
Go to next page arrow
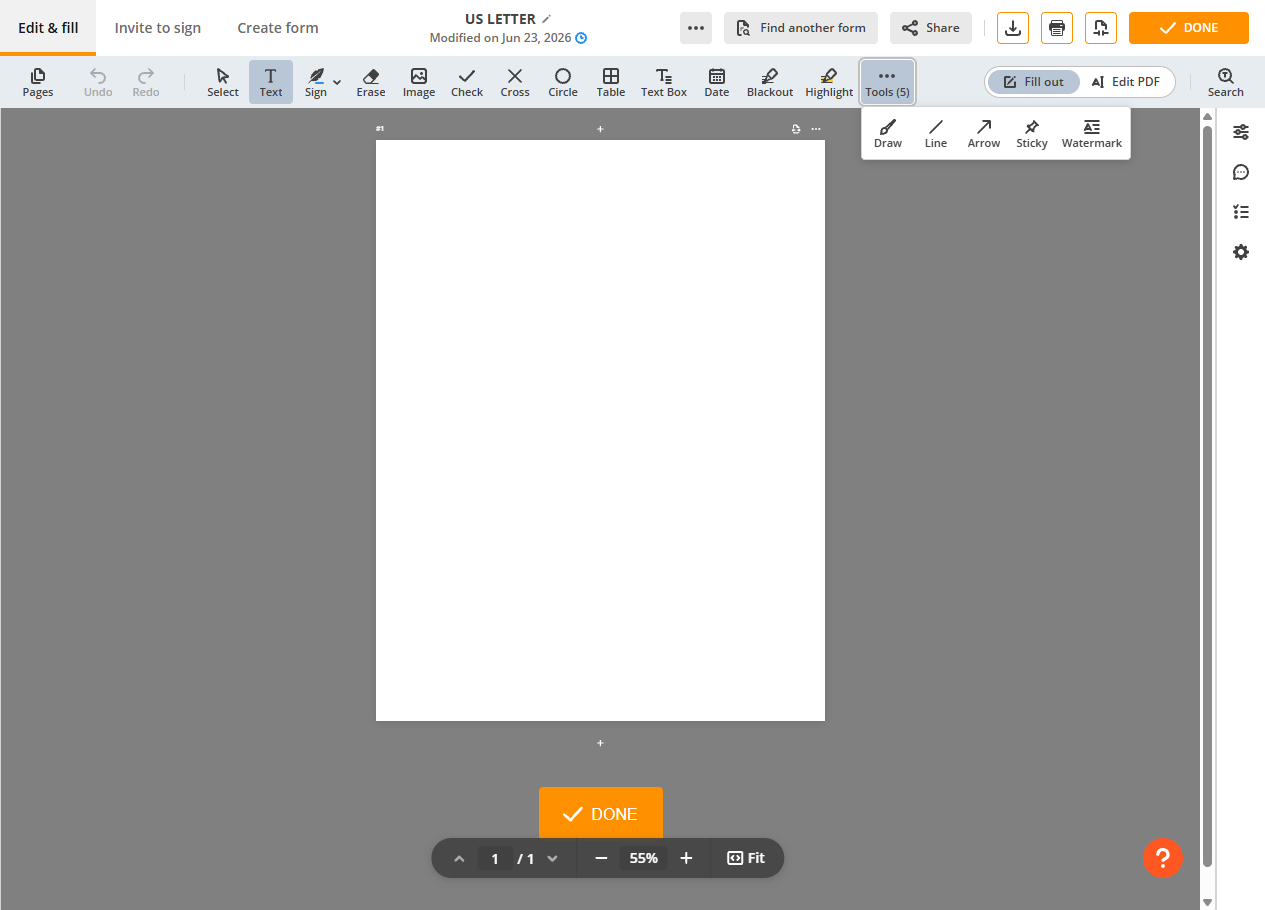tap(552, 858)
